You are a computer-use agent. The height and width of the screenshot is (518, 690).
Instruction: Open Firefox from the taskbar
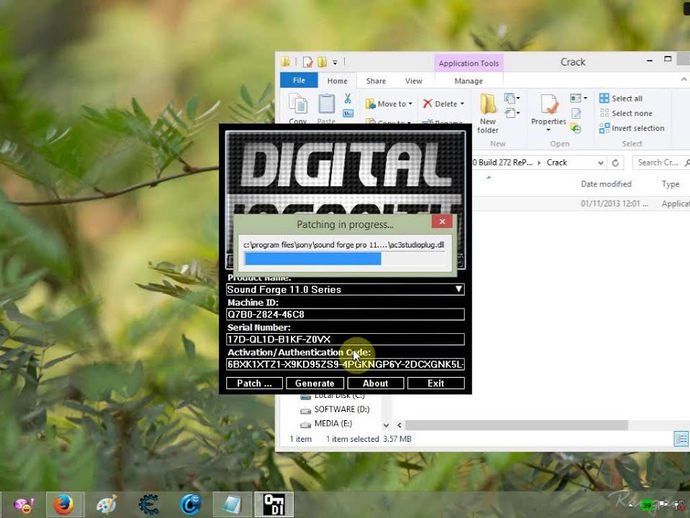63,504
